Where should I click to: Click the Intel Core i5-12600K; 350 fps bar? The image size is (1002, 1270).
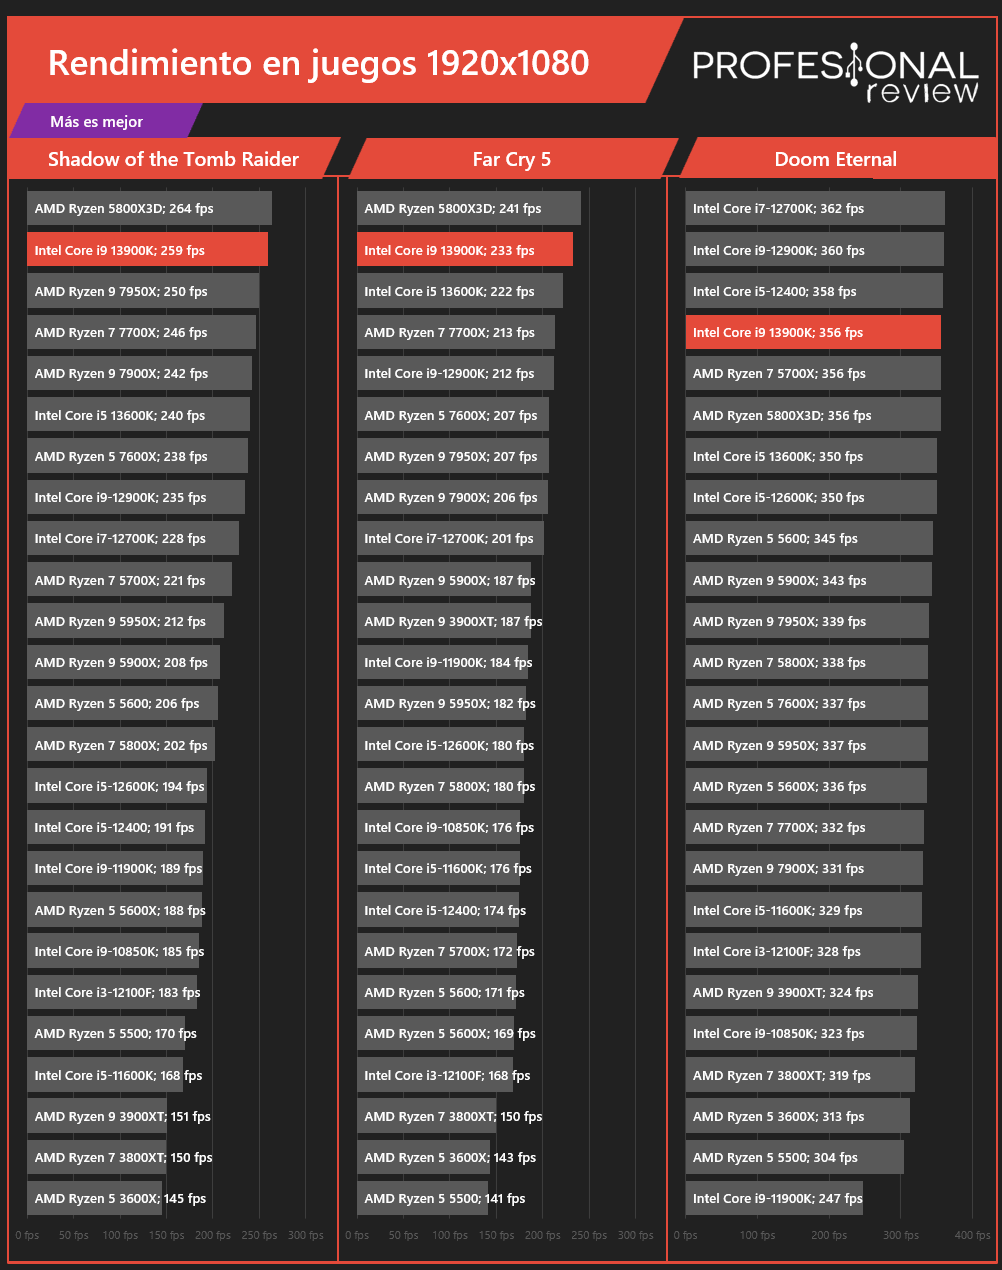(x=811, y=497)
